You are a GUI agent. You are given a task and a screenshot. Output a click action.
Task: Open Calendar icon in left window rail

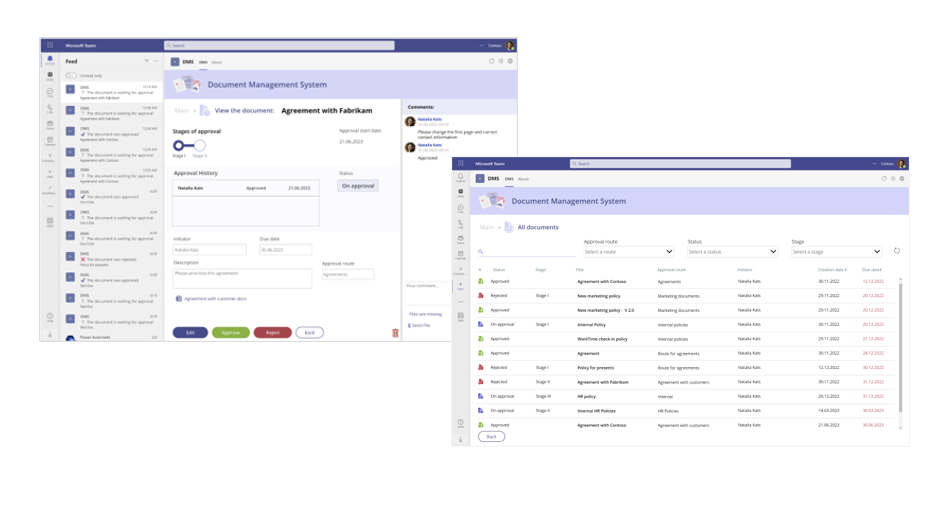click(x=49, y=140)
